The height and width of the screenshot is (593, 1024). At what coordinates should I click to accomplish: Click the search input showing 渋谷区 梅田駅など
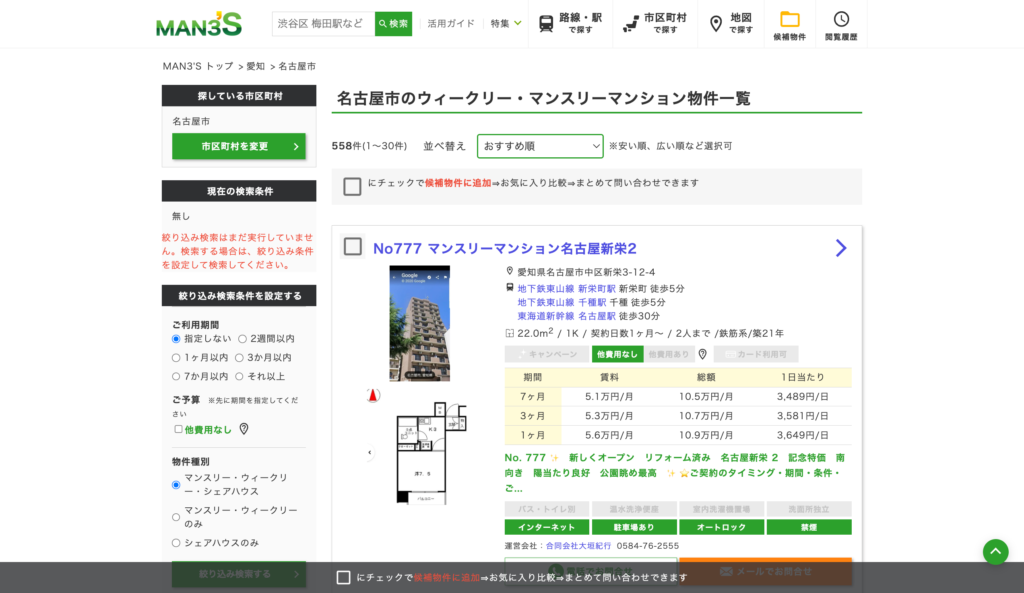point(320,22)
